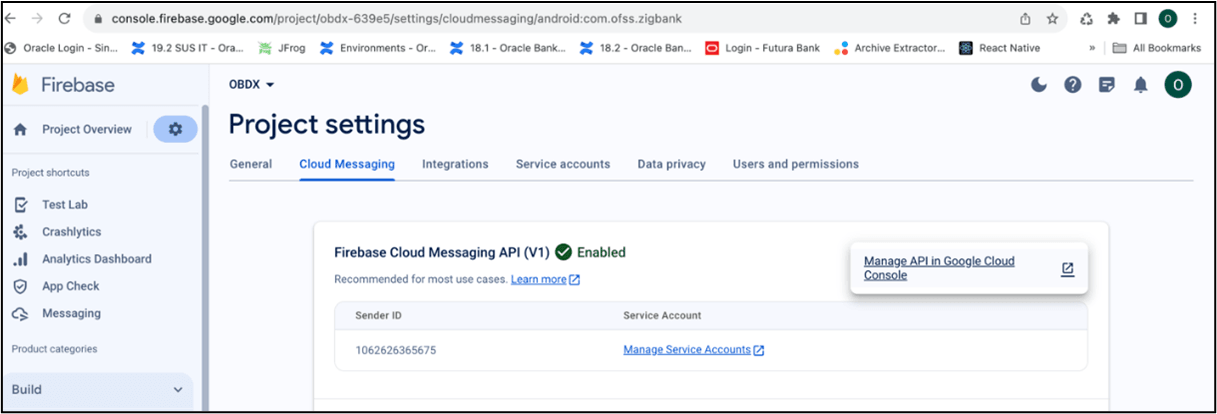Click the Product categories label
The image size is (1217, 414).
54,349
